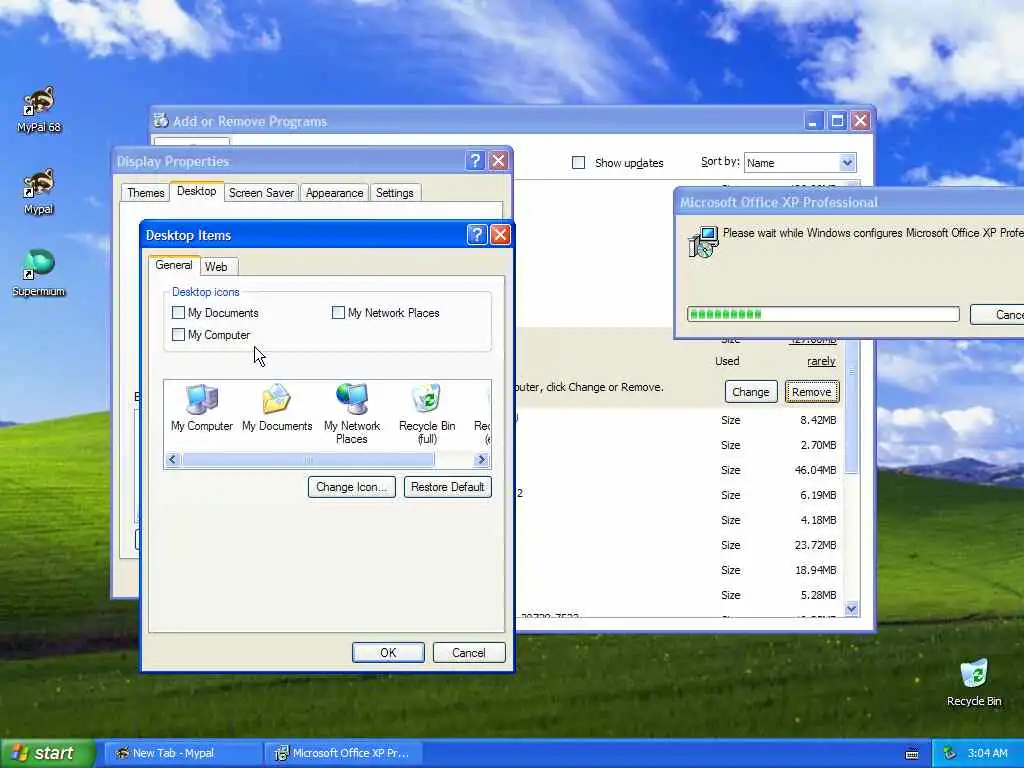Click the 46.04MB size entry
The height and width of the screenshot is (768, 1024).
pyautogui.click(x=816, y=470)
